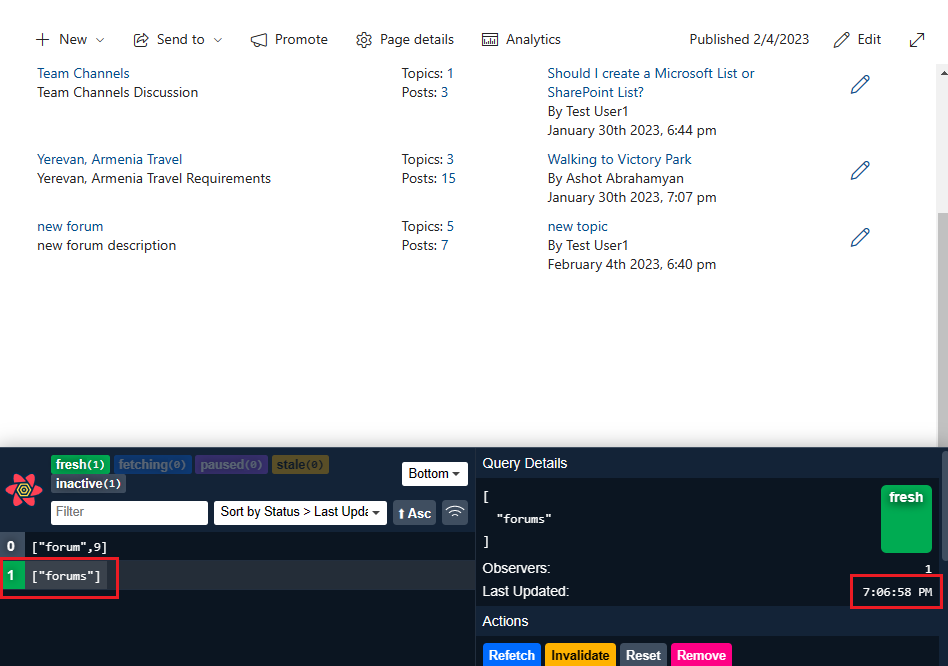Toggle the Asc sort order button
This screenshot has height=666, width=948.
414,513
